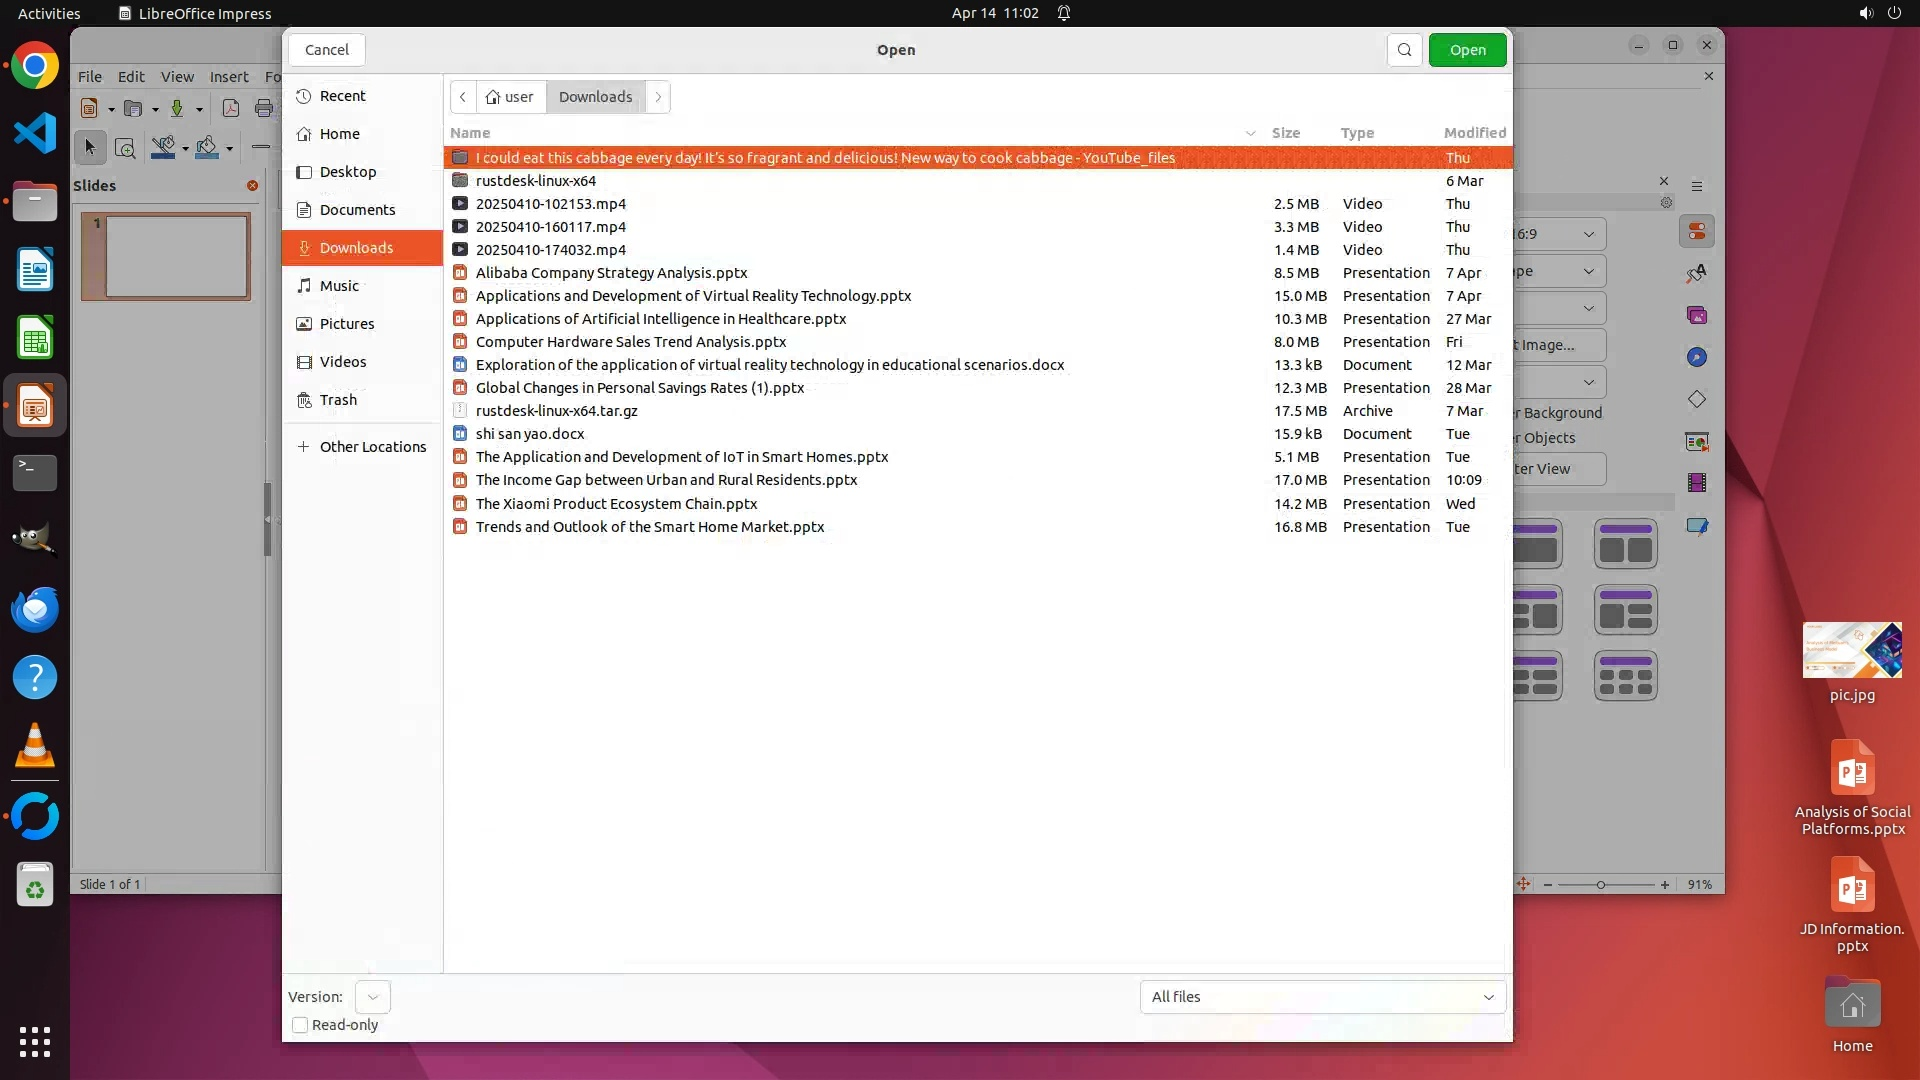This screenshot has height=1080, width=1920.
Task: Open the All files filter dropdown
Action: click(1322, 997)
